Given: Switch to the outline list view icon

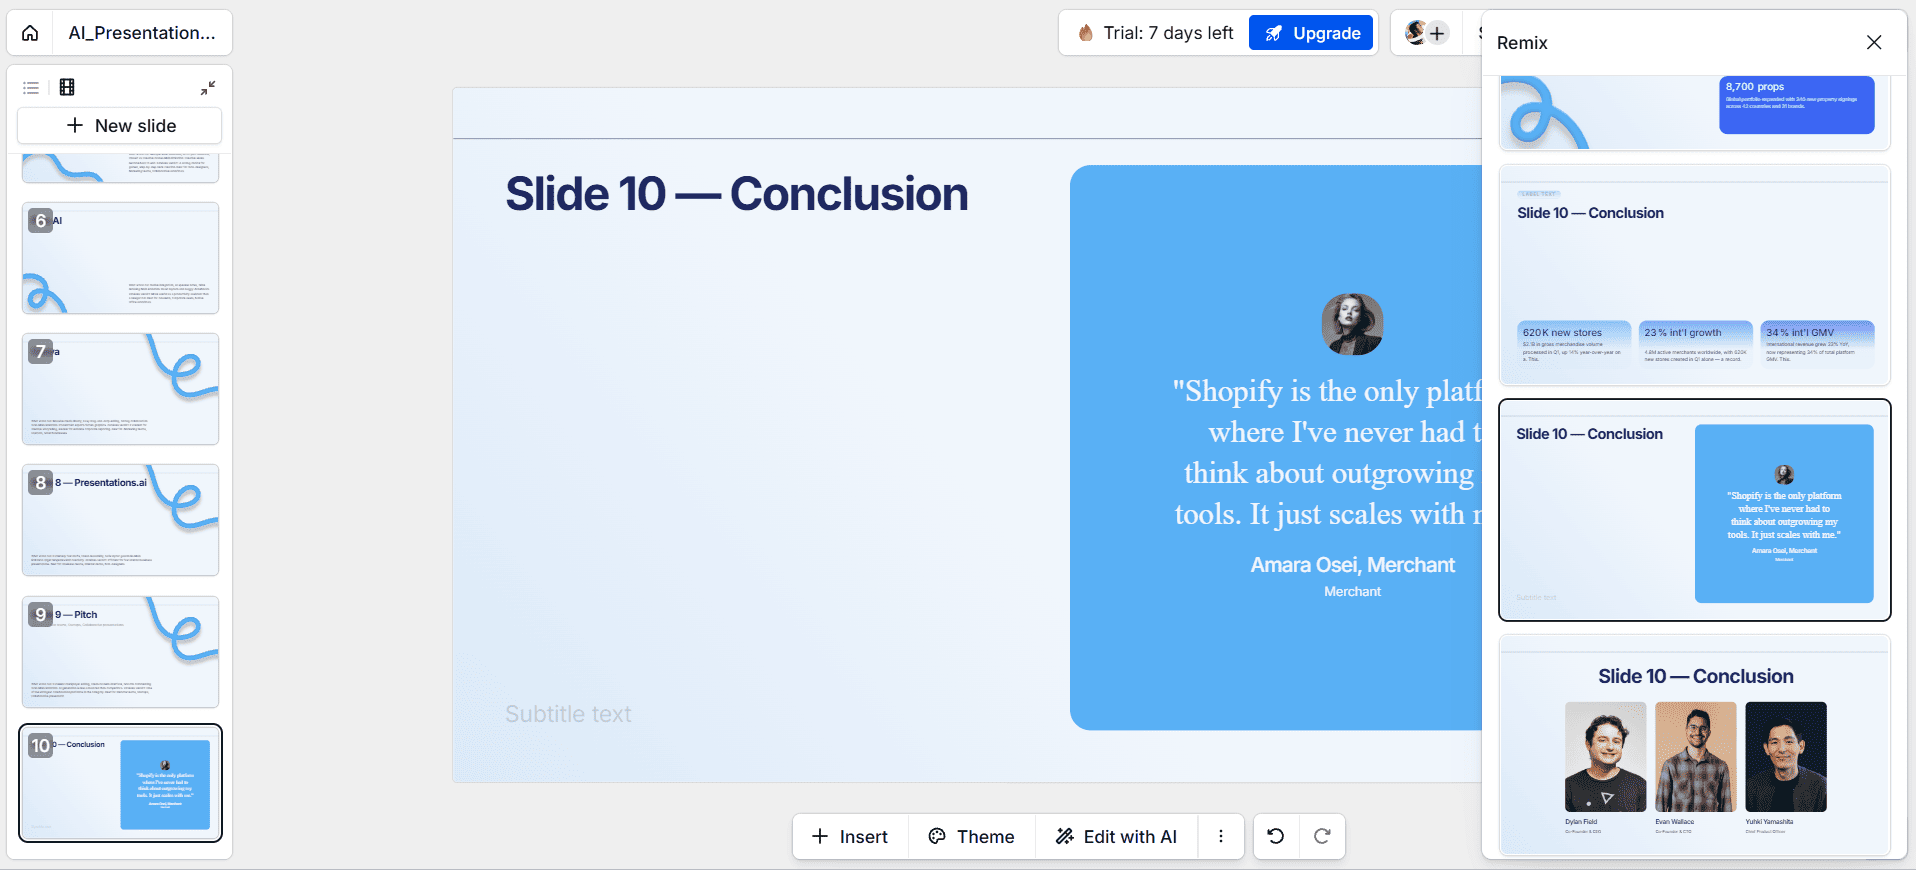Looking at the screenshot, I should tap(31, 88).
